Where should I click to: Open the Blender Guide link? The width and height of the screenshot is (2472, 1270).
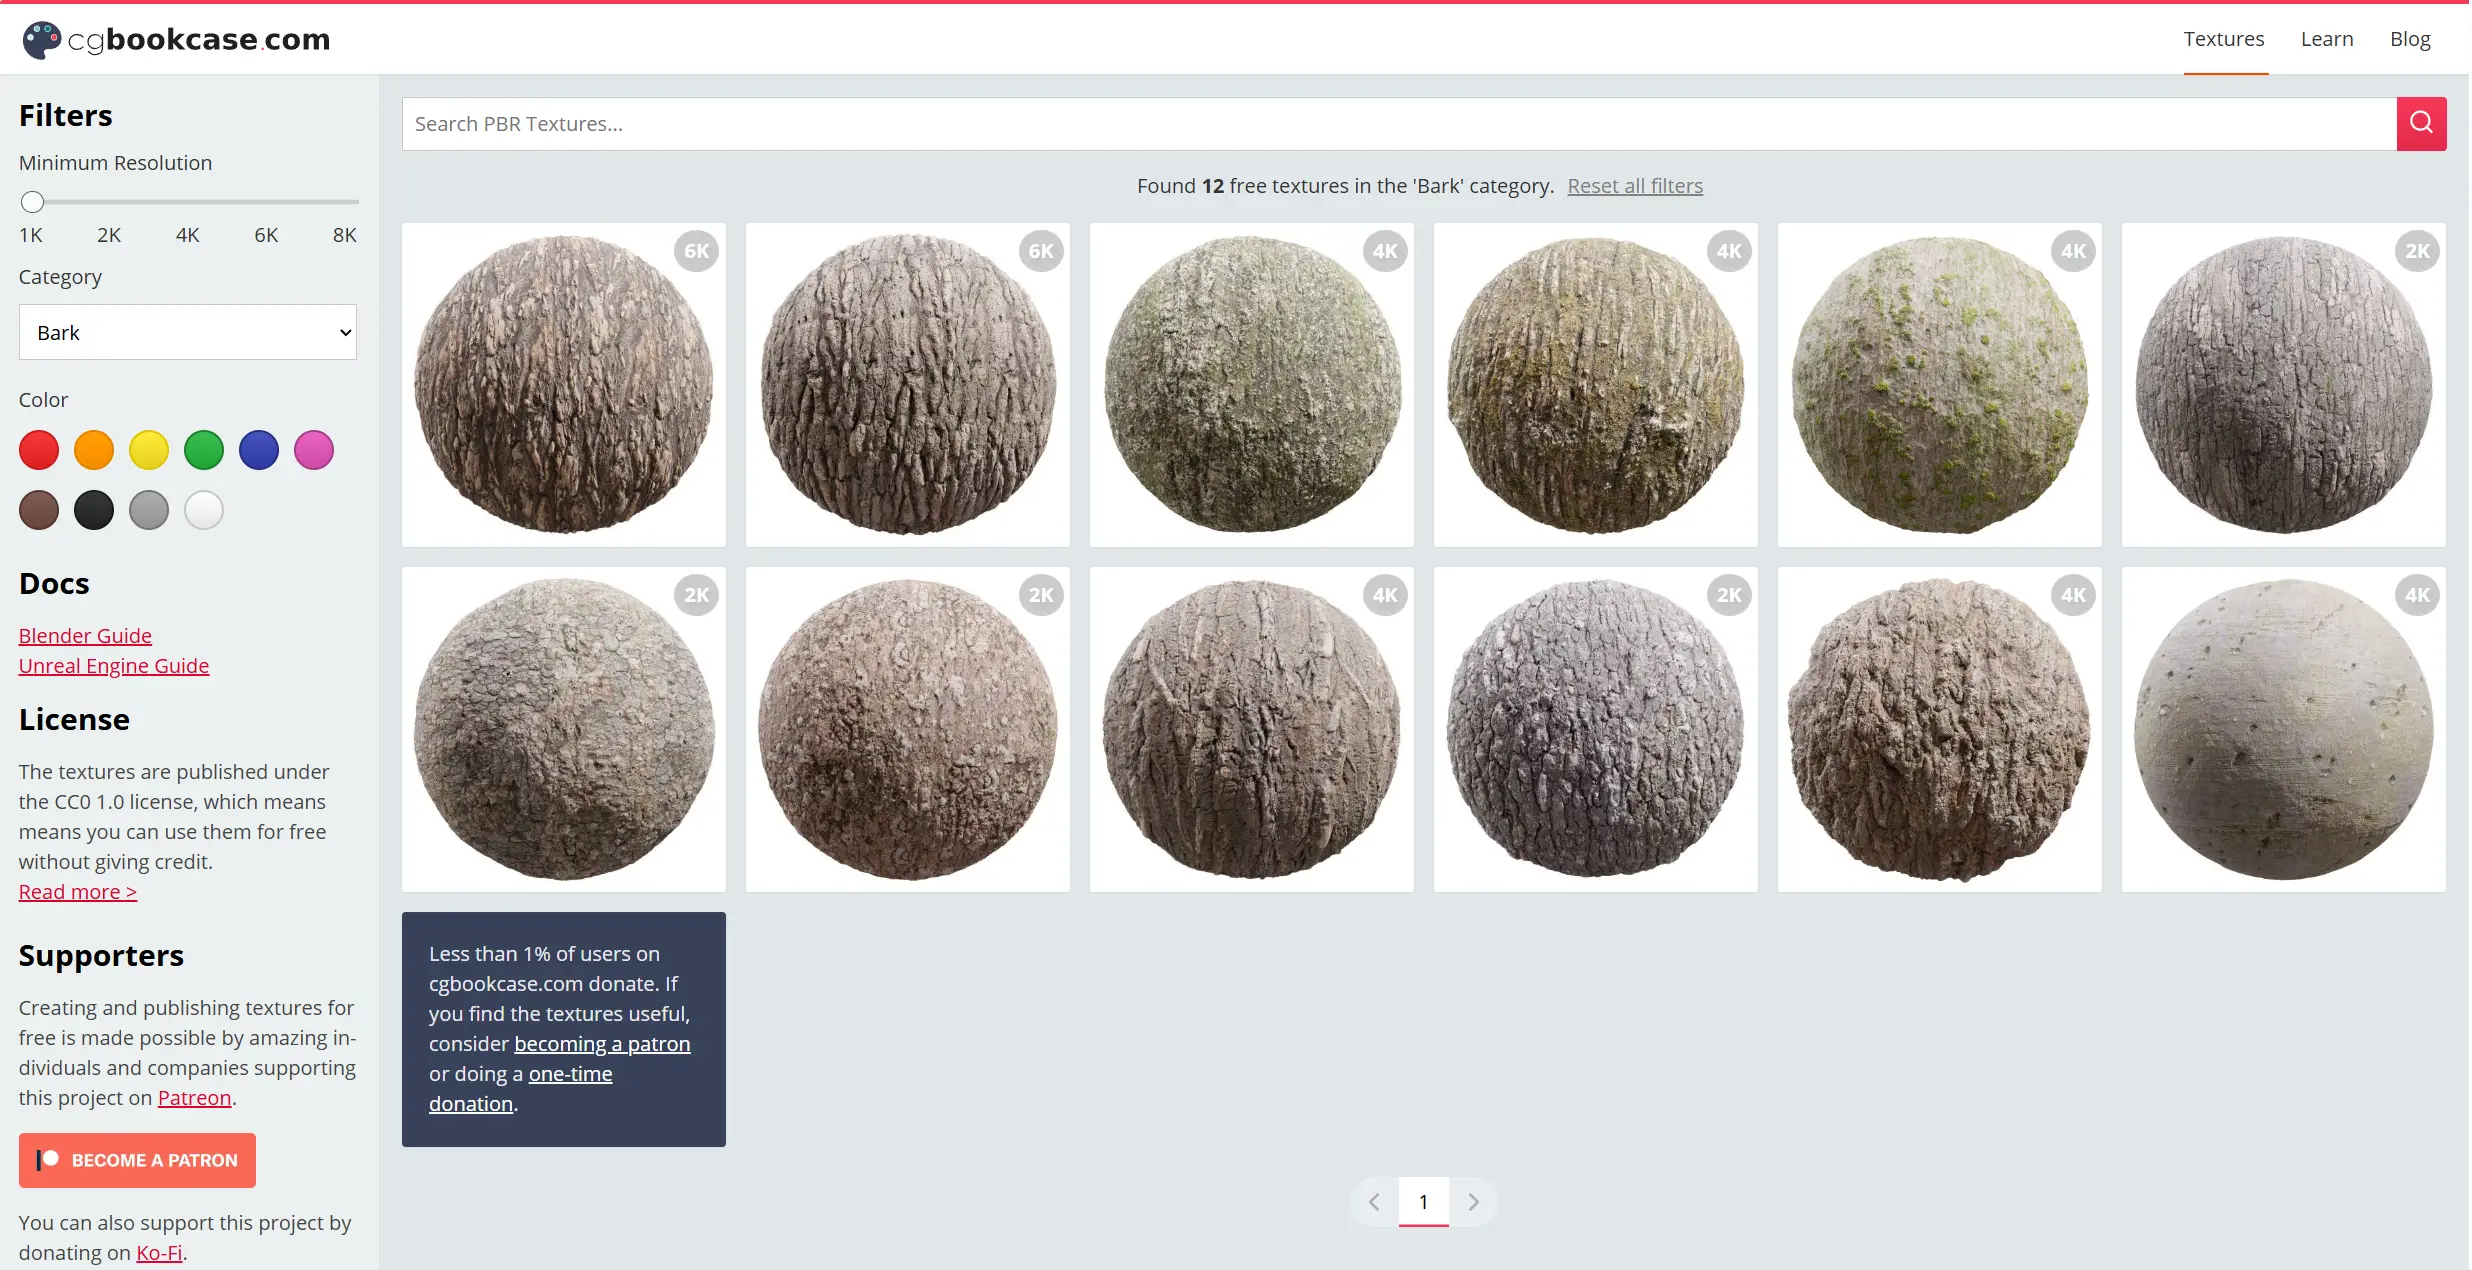point(85,636)
